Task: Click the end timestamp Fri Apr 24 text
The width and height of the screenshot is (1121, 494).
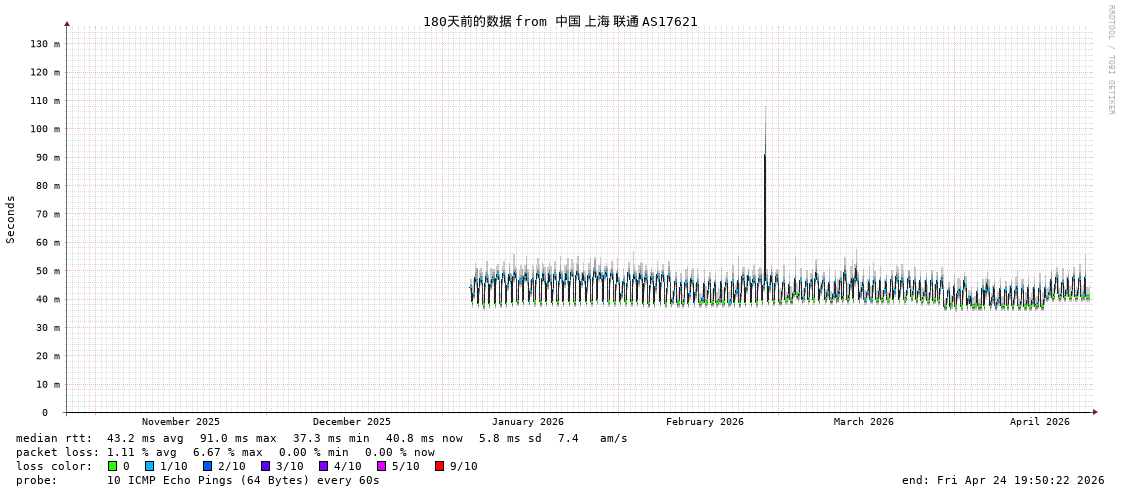Action: (1002, 480)
